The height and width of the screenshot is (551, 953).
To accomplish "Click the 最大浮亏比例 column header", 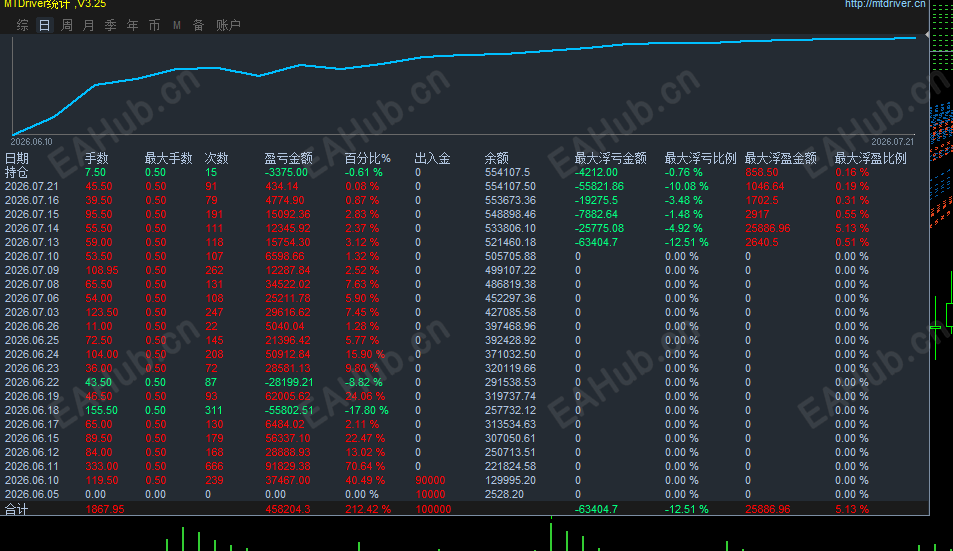I will click(700, 159).
